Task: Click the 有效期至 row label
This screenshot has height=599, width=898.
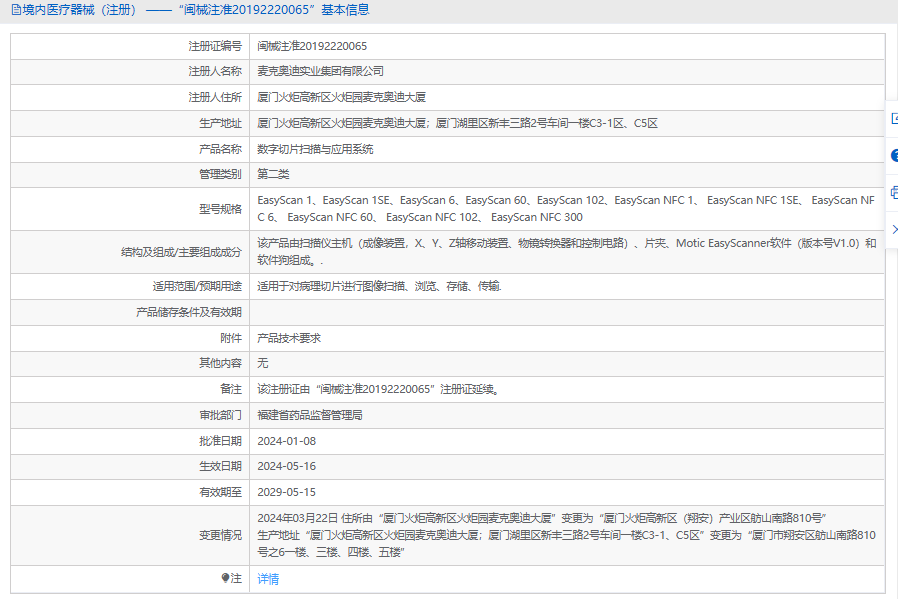Action: coord(220,492)
